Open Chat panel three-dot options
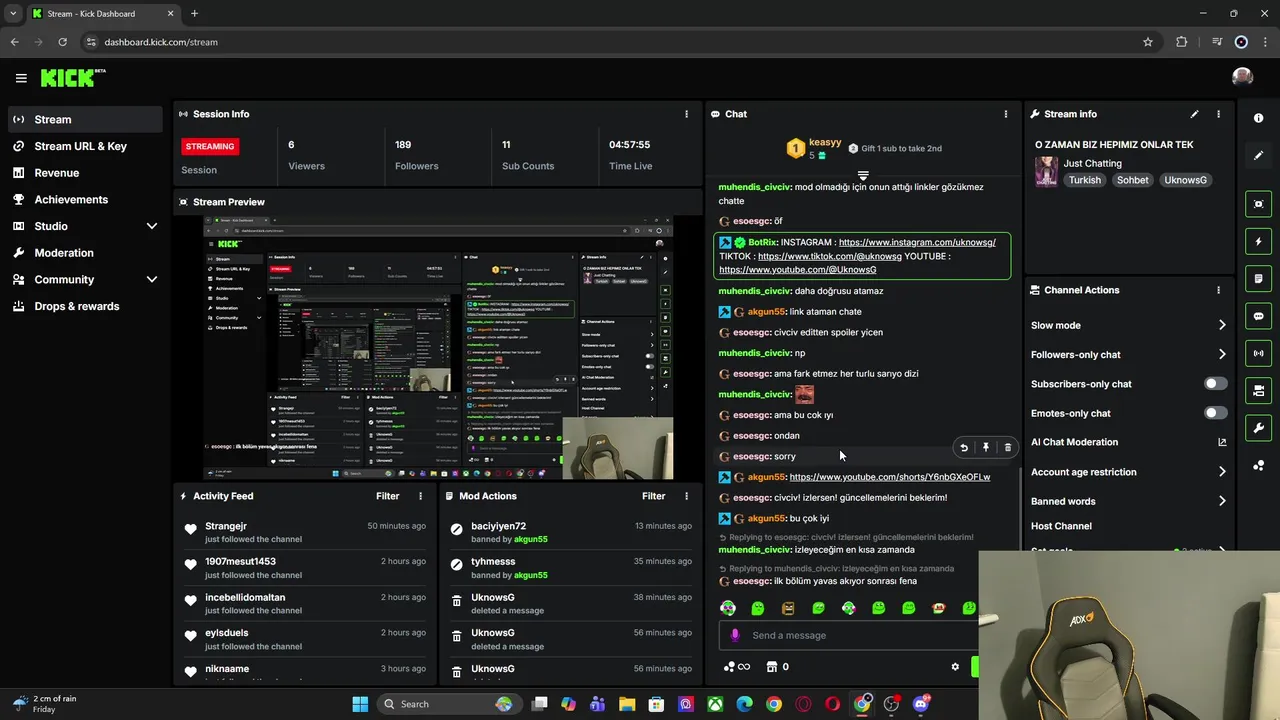The width and height of the screenshot is (1280, 720). pos(1006,114)
